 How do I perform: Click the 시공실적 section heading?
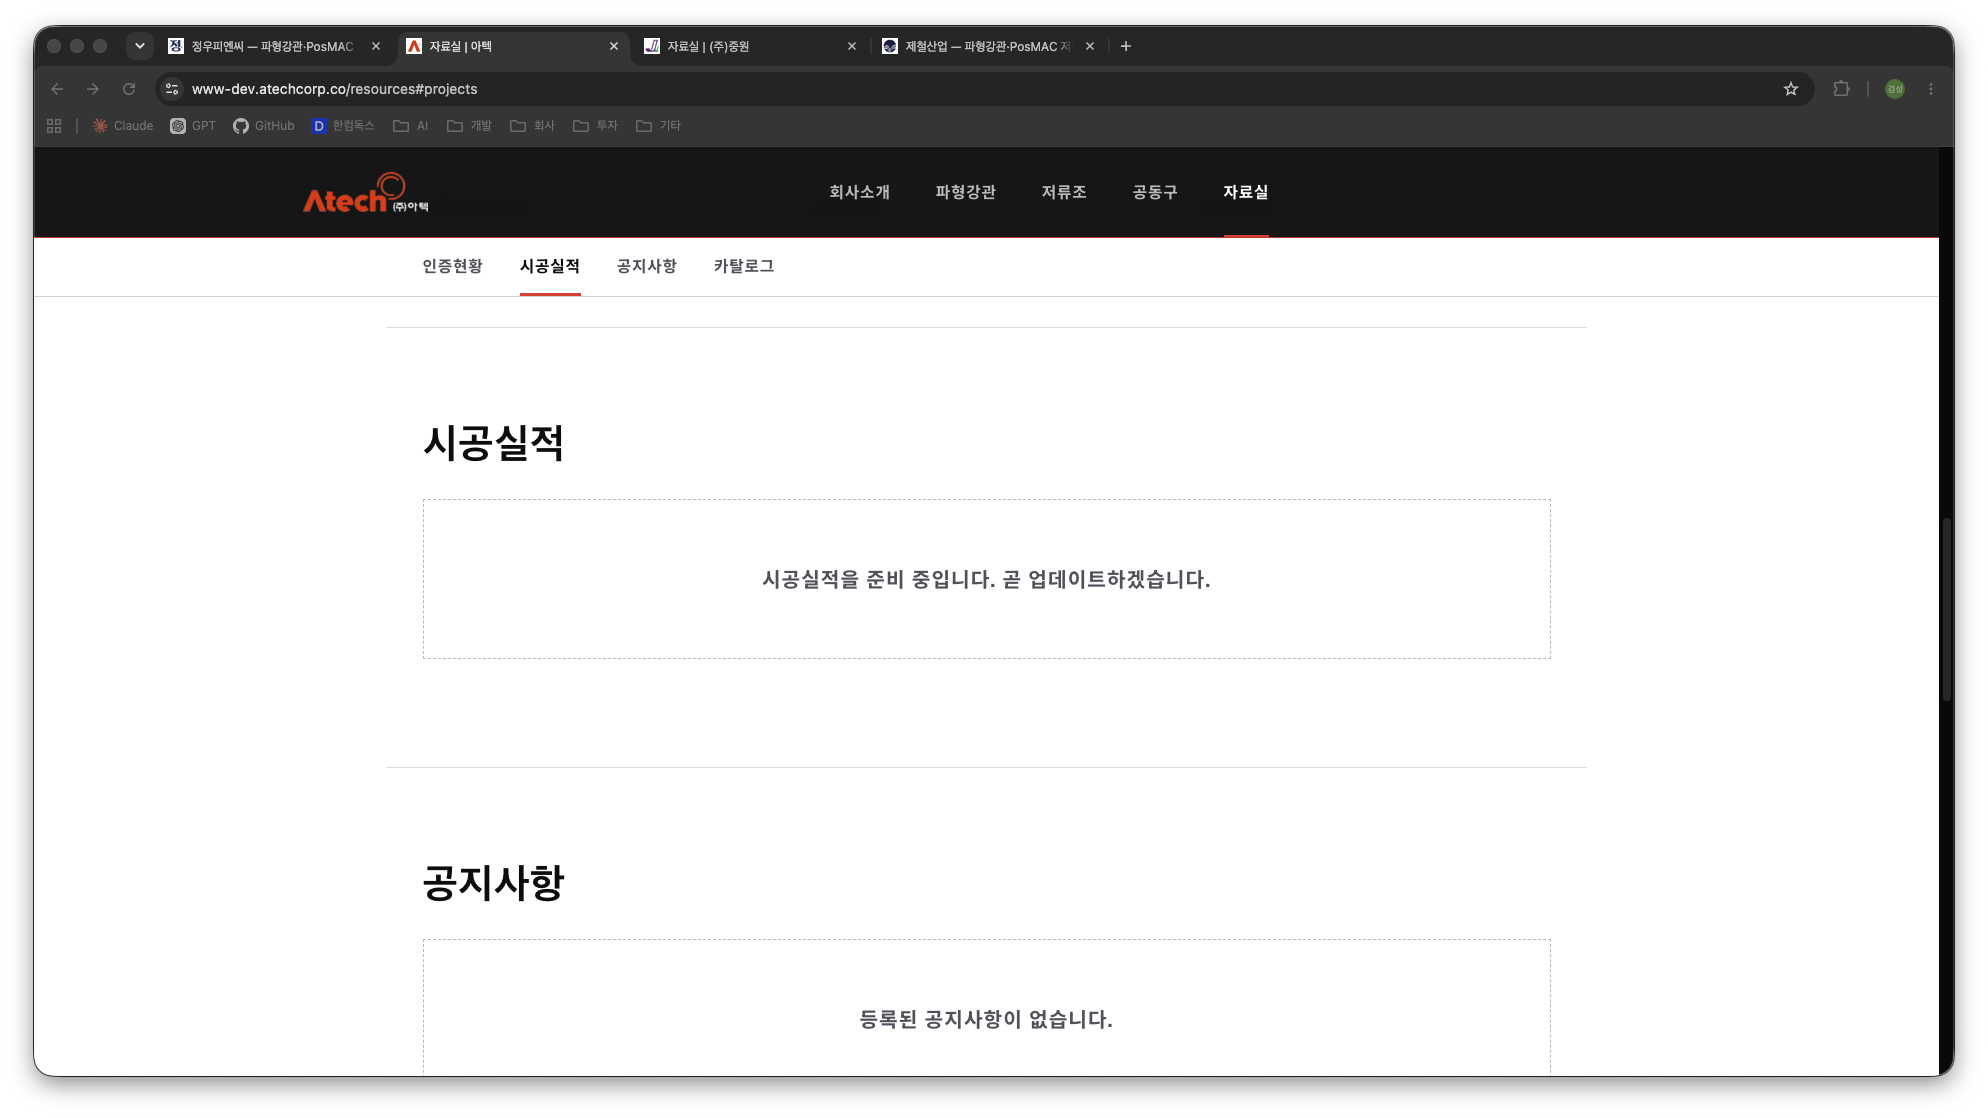click(494, 443)
